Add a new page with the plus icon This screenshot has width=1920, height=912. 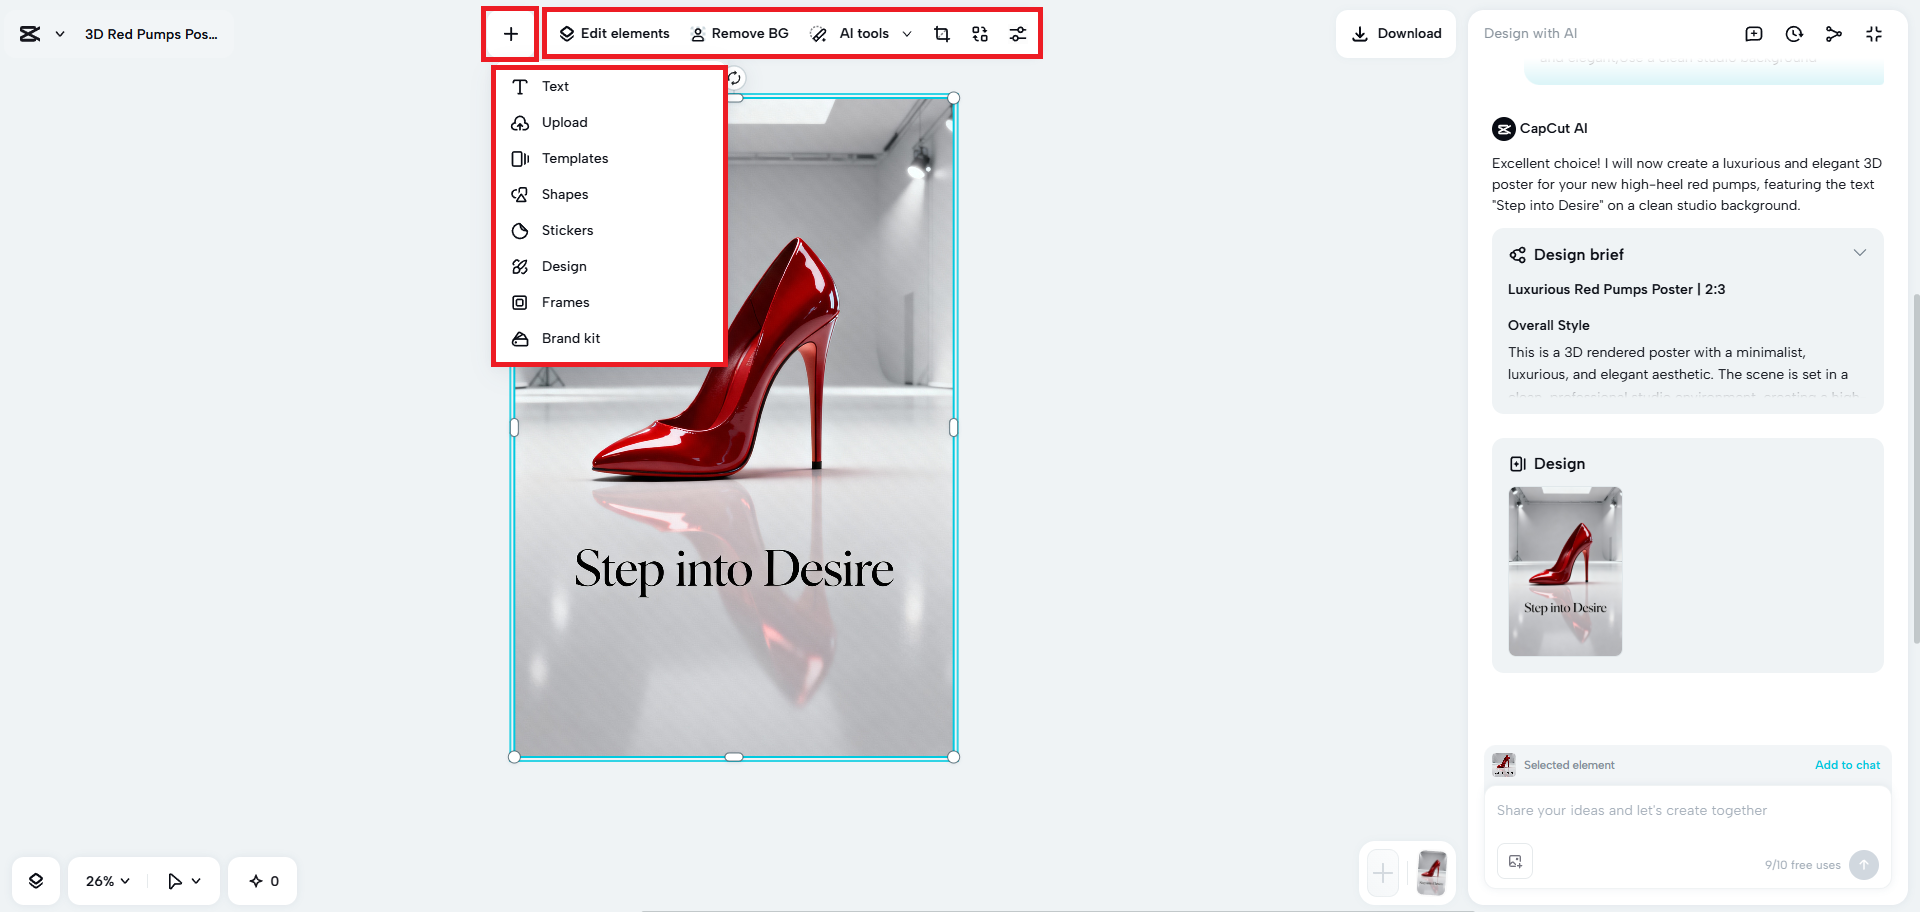[x=1382, y=873]
